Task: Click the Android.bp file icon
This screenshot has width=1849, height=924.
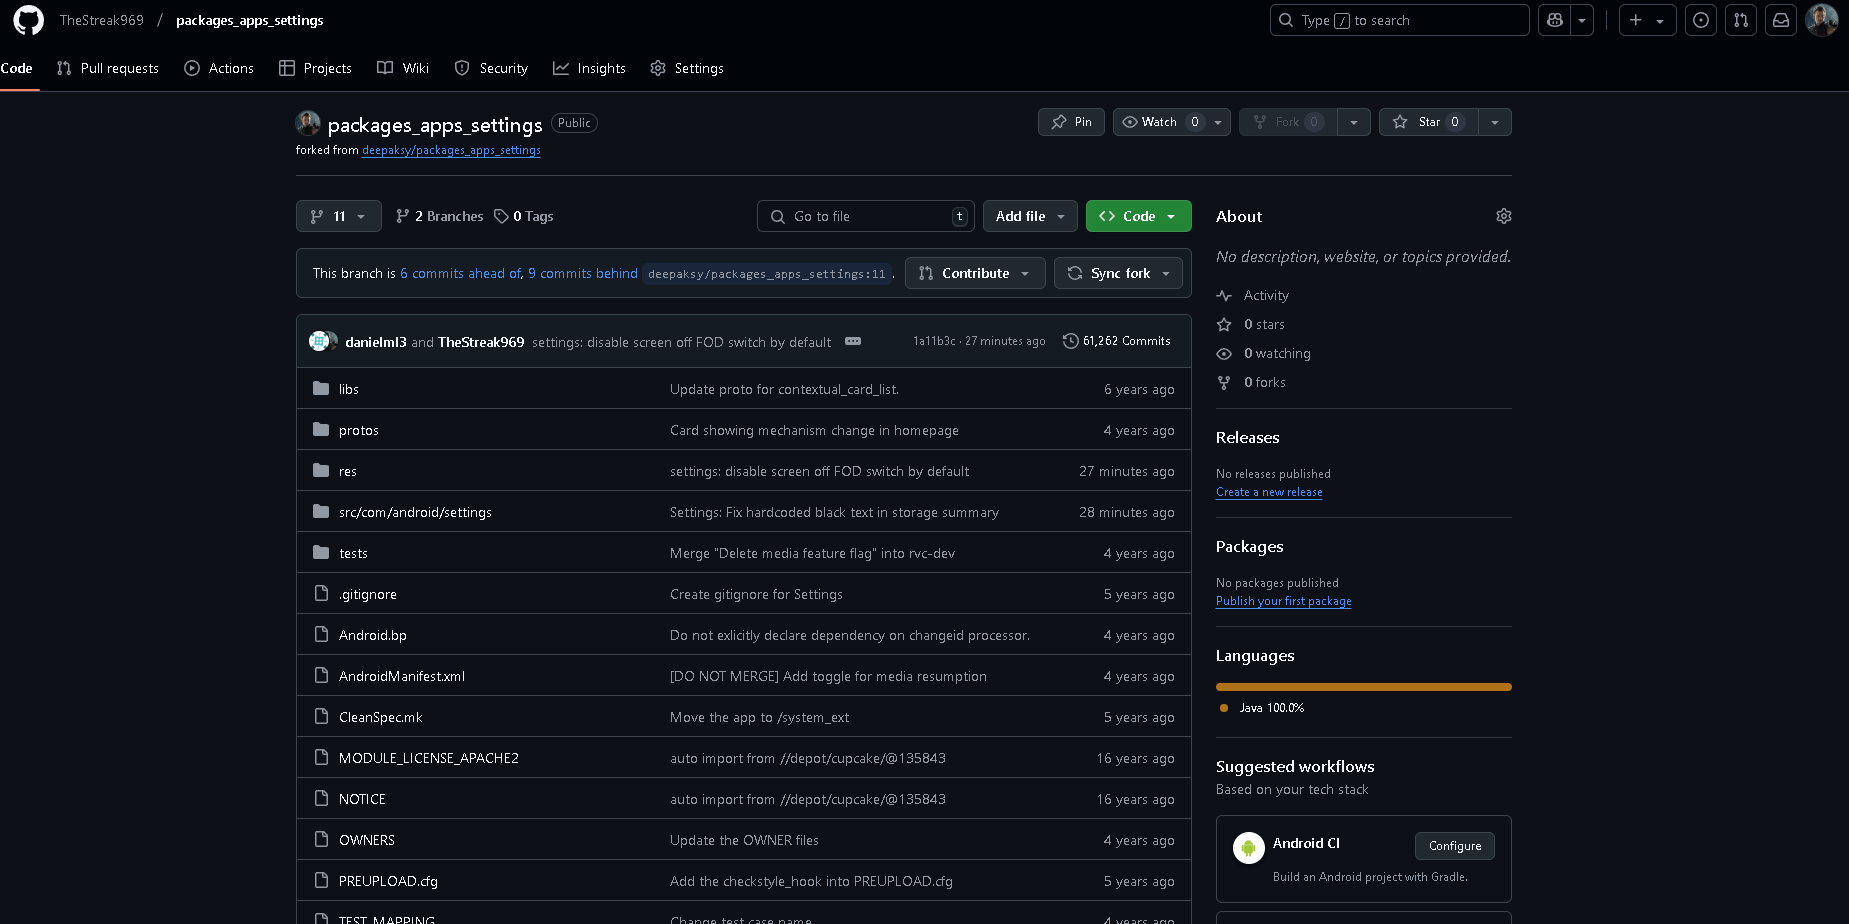Action: tap(321, 635)
